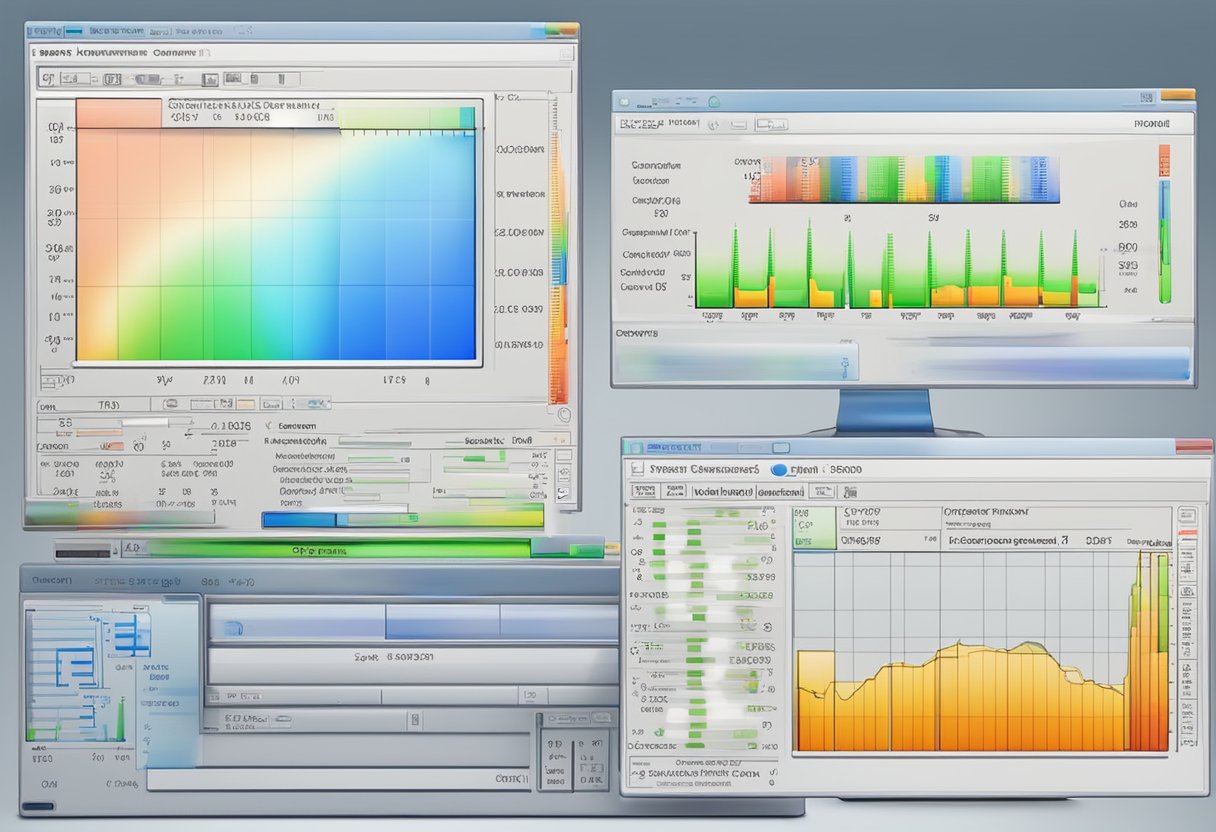This screenshot has width=1216, height=832.
Task: Click the top icon in right sidebar of area chart
Action: point(1187,516)
